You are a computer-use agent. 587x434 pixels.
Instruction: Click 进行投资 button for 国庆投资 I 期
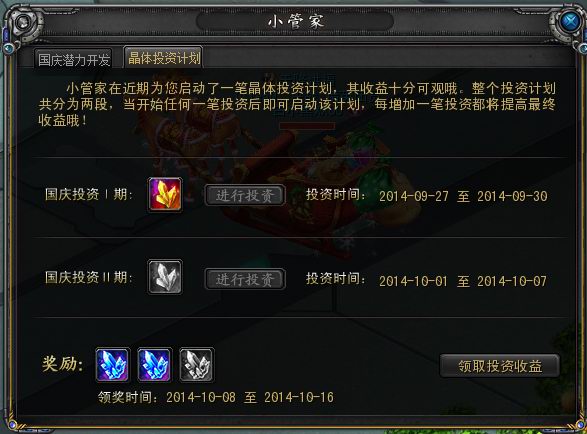245,195
